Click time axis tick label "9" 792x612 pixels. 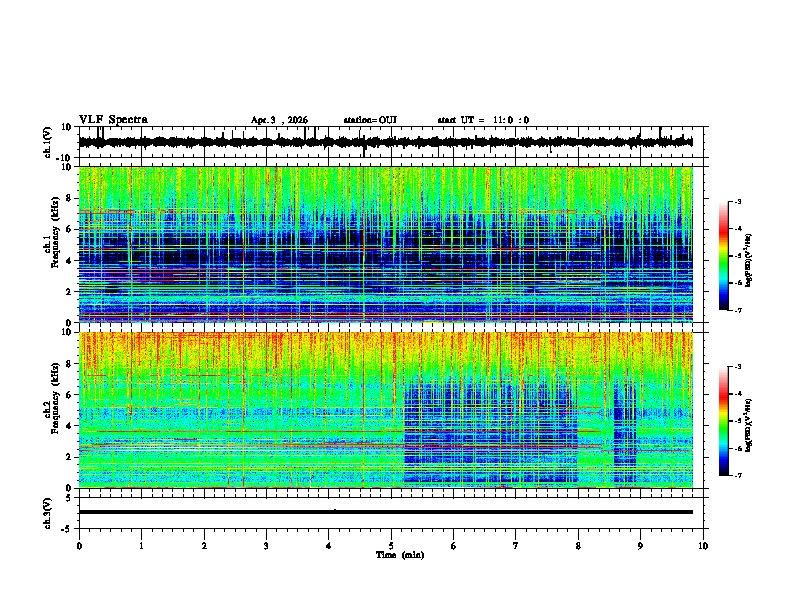coord(640,546)
